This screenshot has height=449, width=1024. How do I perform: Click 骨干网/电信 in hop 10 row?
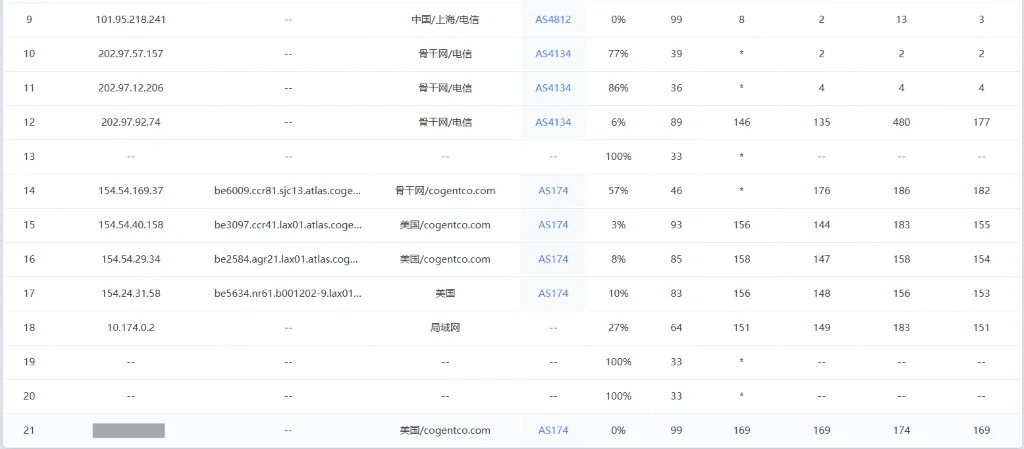445,54
